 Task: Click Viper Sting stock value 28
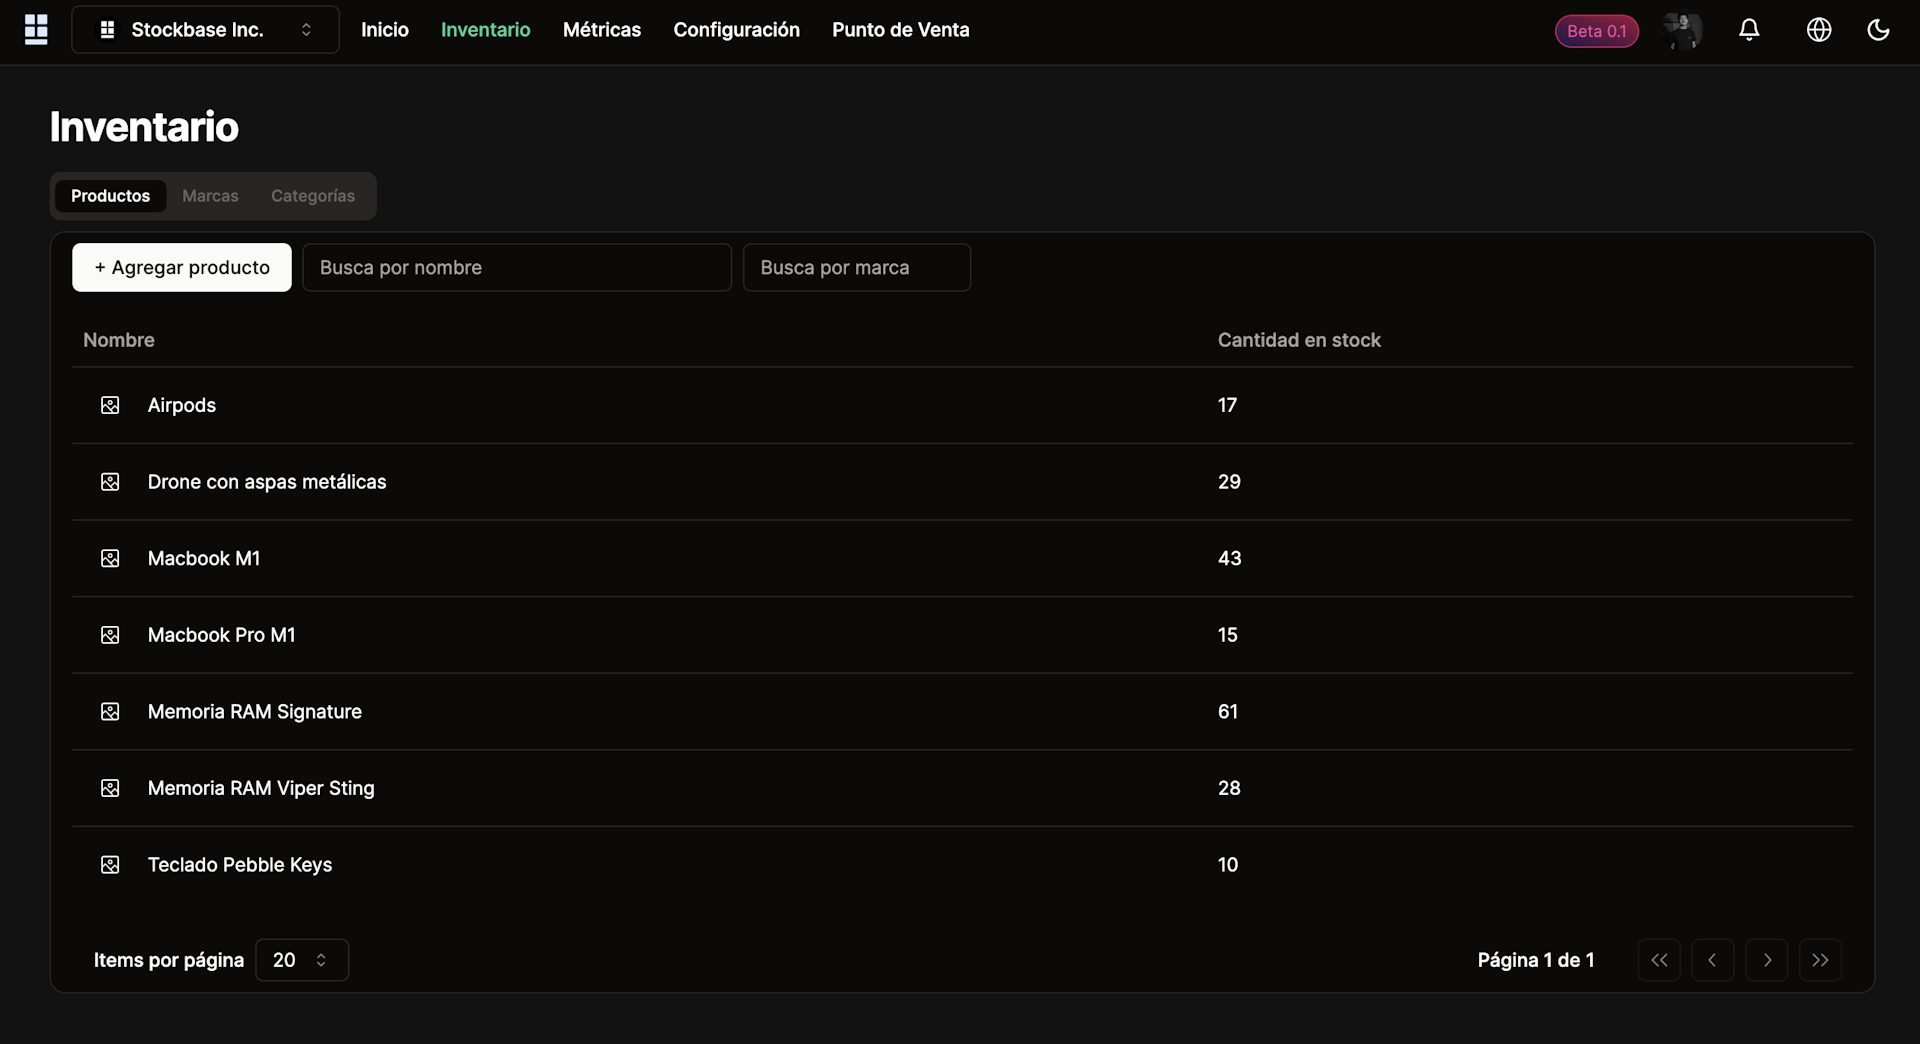[x=1229, y=788]
